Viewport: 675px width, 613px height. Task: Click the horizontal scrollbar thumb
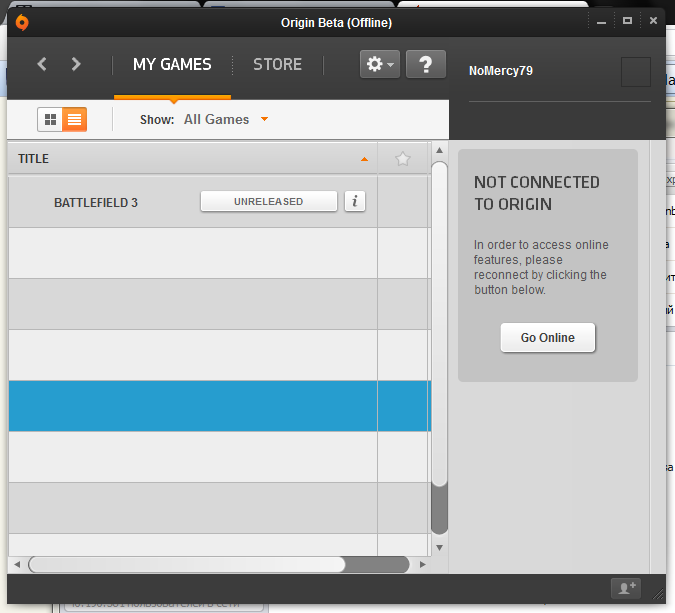coord(187,564)
